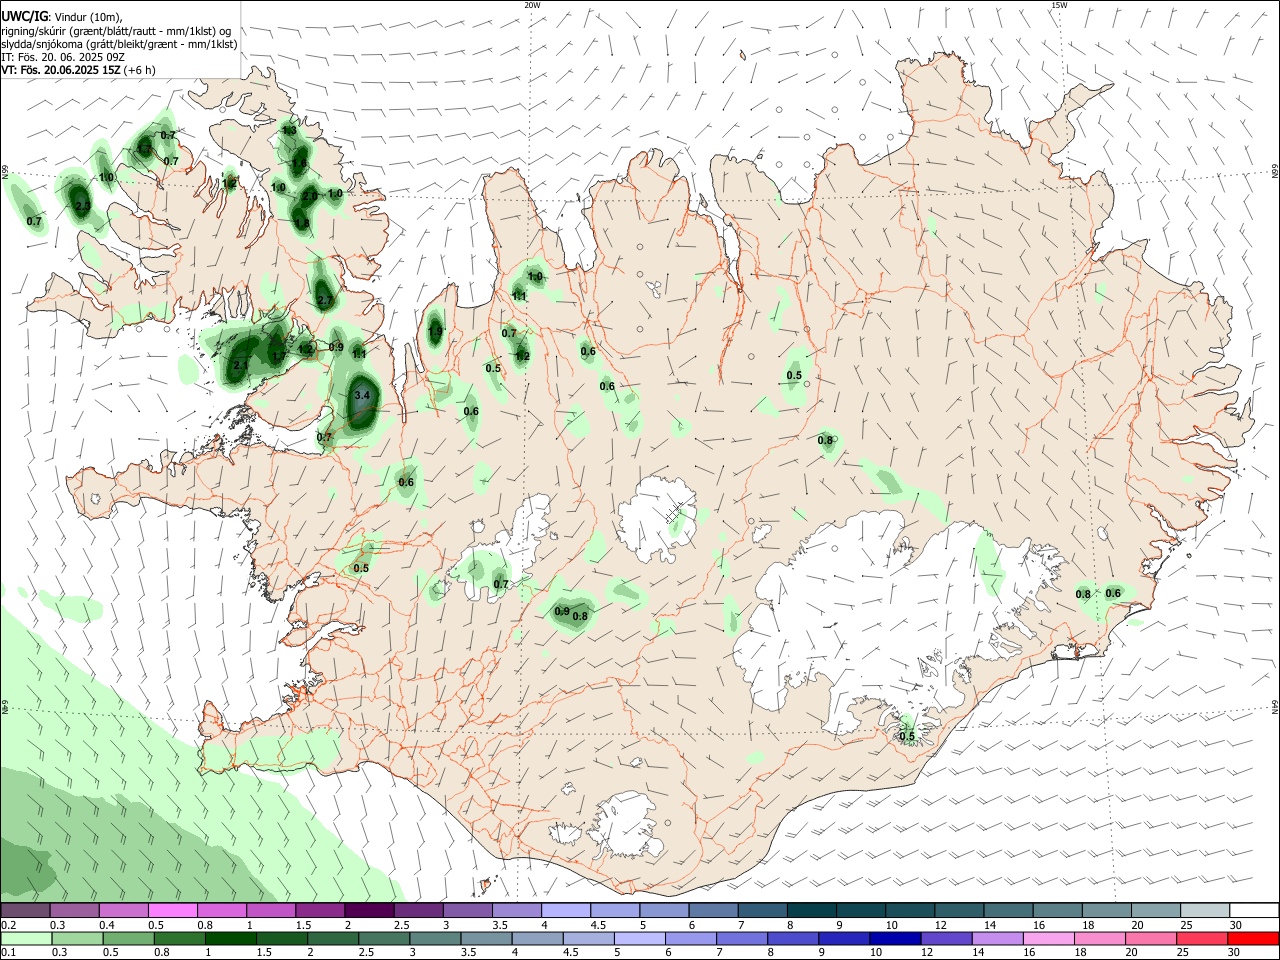Click the "slydda/snjókoma (grátt/bleikt/grænt - mm/1klst)" line
Image resolution: width=1280 pixels, height=960 pixels.
tap(119, 44)
